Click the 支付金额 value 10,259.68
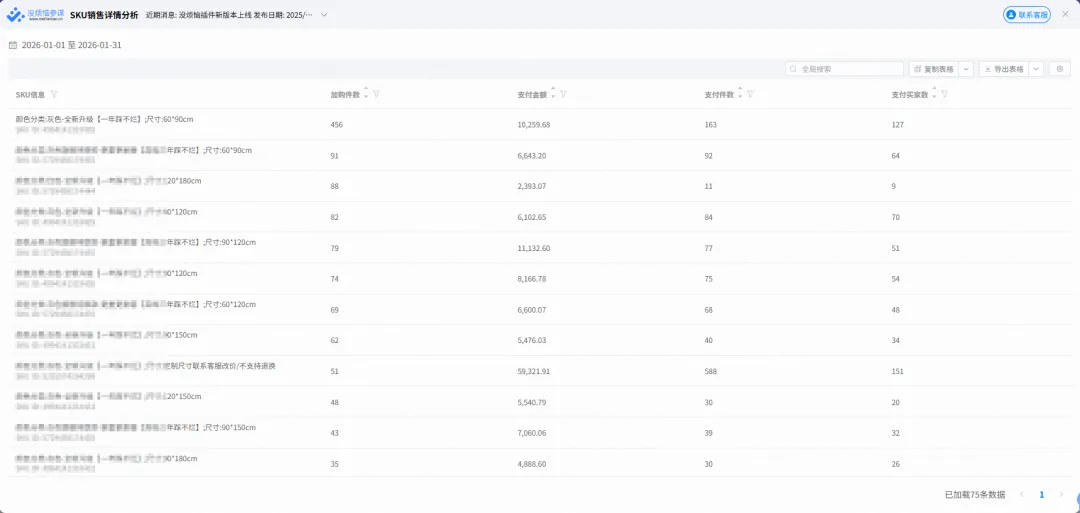 tap(534, 125)
